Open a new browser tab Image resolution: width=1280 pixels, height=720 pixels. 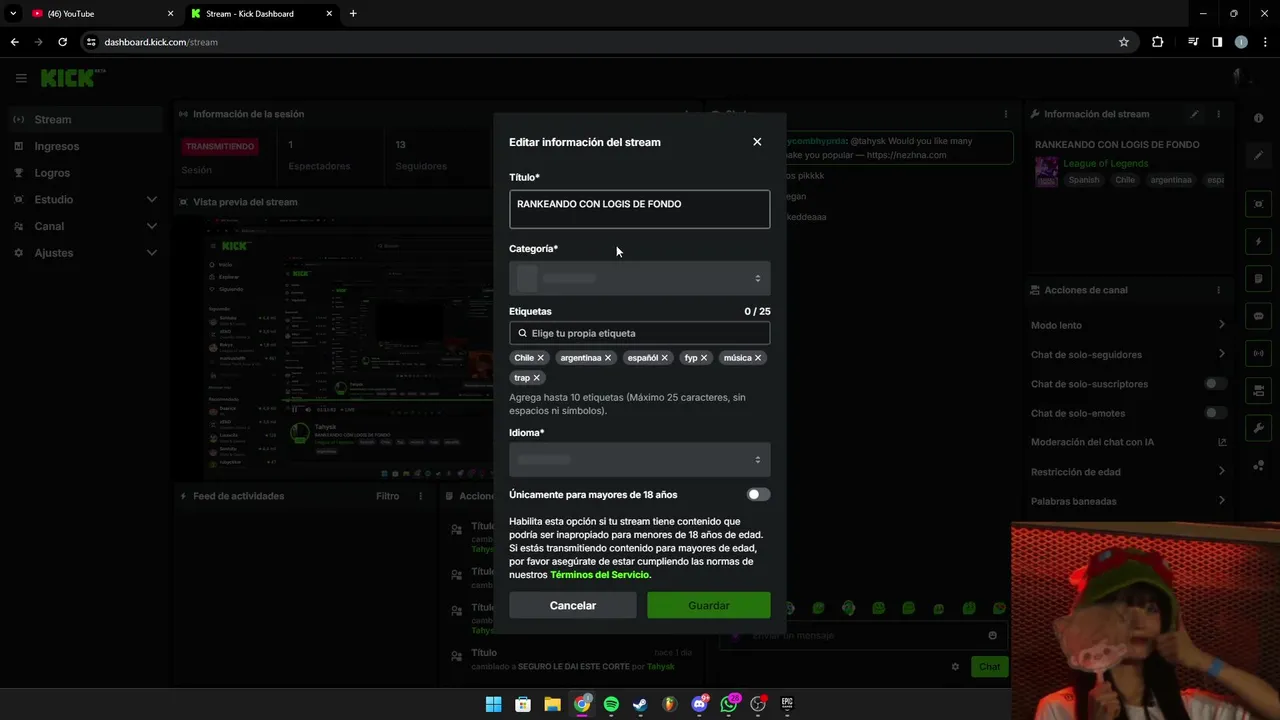(353, 14)
